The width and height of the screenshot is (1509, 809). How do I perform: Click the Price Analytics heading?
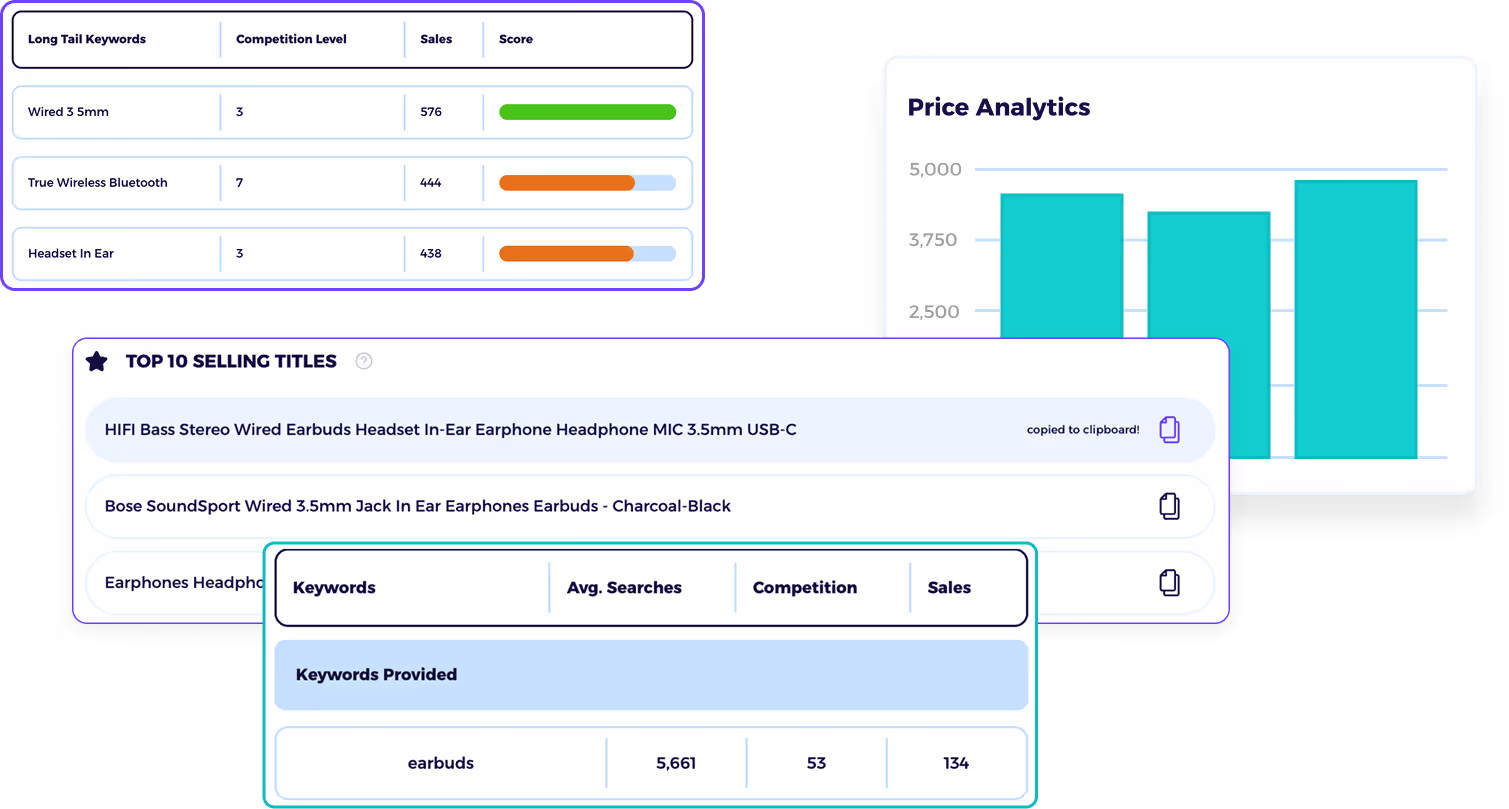(998, 108)
